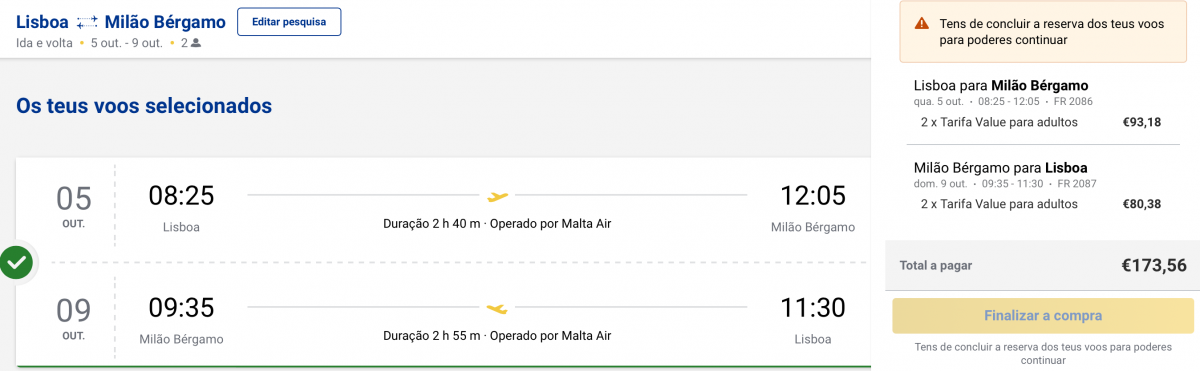The image size is (1200, 371).
Task: Click the Os teus voos selecionados heading
Action: (144, 105)
